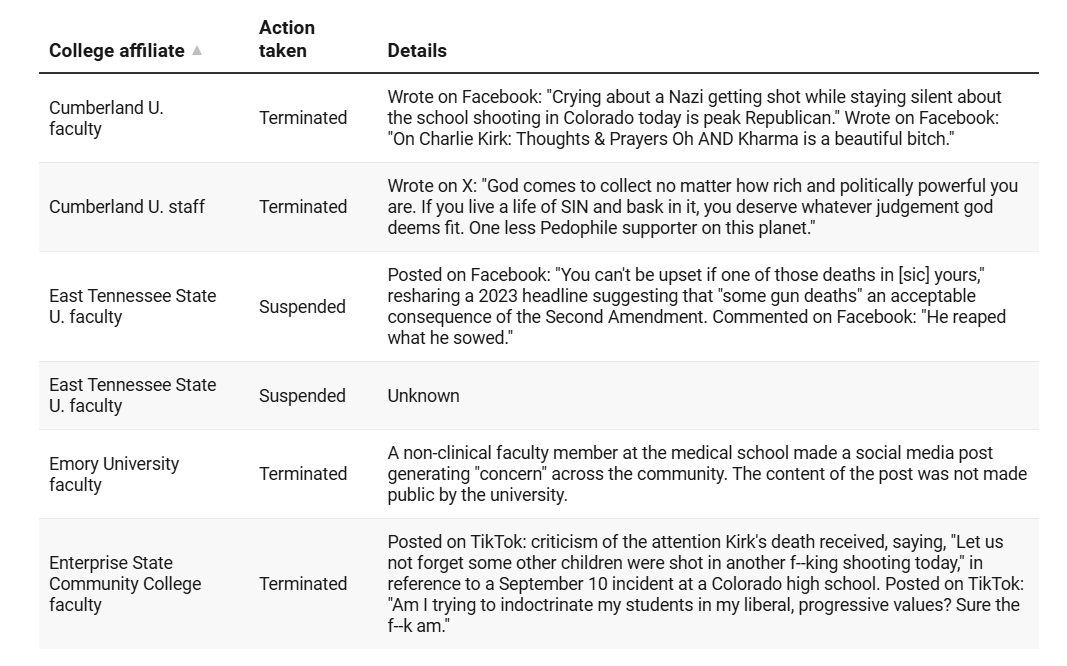Select the Emory University faculty cell

(114, 473)
